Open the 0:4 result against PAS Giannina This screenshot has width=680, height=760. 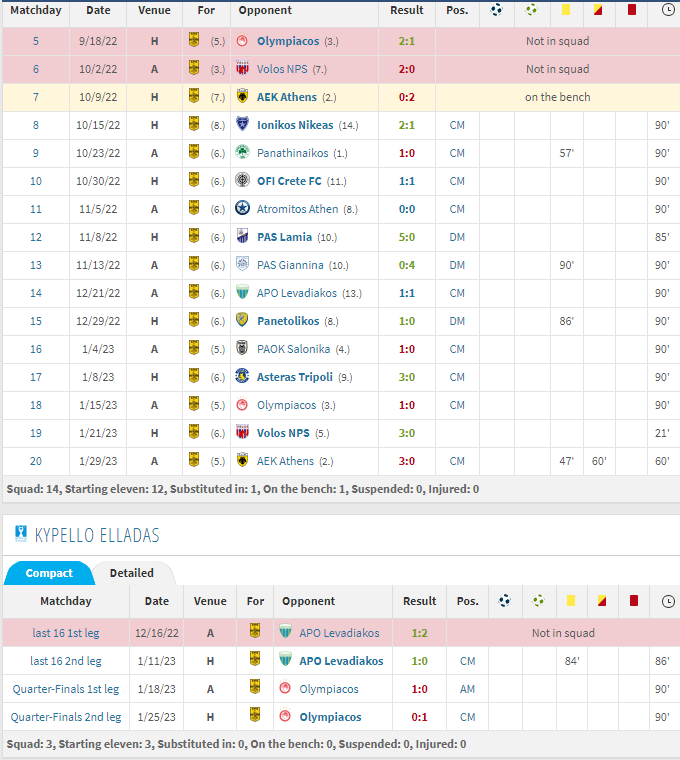(x=407, y=265)
